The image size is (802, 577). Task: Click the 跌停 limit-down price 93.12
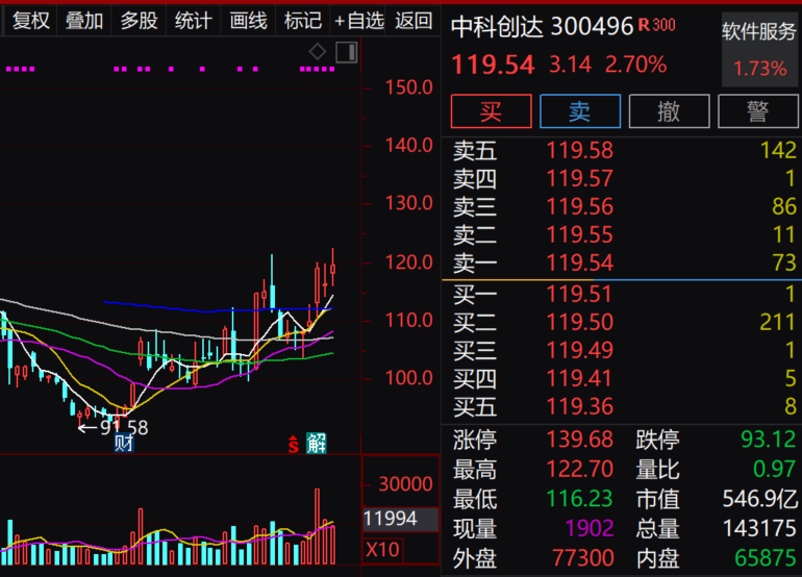click(x=768, y=439)
